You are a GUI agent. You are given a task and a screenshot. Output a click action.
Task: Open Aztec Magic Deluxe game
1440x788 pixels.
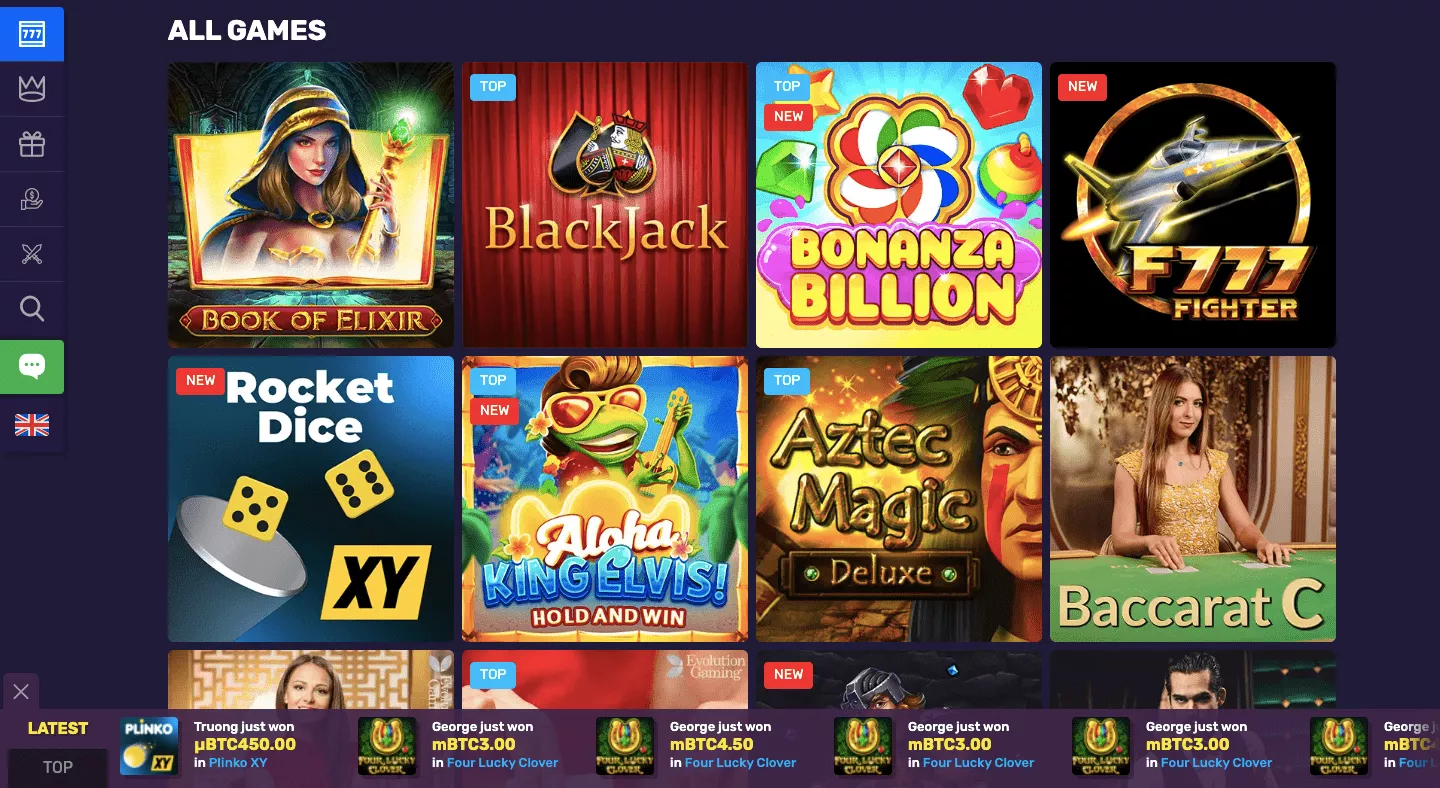pyautogui.click(x=899, y=499)
